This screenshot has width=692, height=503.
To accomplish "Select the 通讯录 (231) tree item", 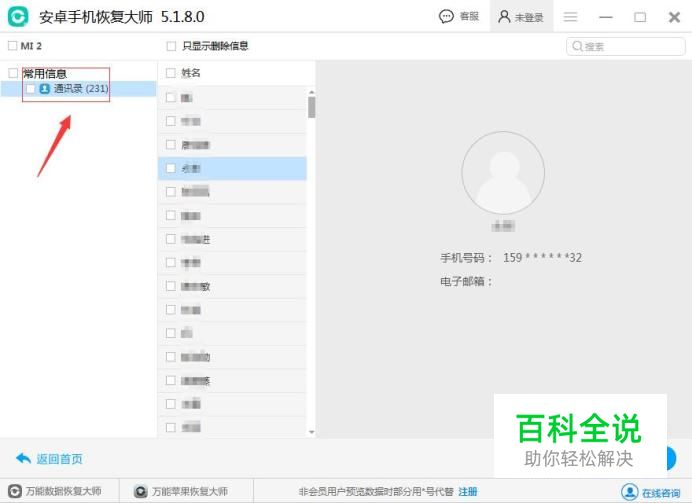I will coord(81,89).
